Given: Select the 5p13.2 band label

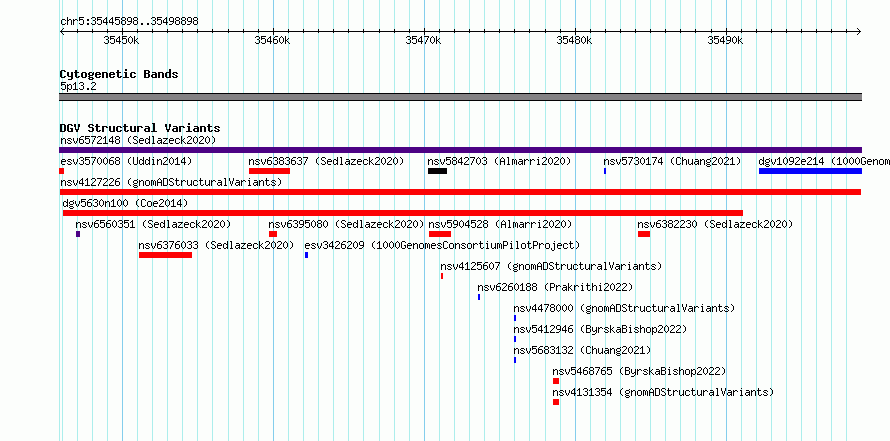Looking at the screenshot, I should tap(78, 87).
